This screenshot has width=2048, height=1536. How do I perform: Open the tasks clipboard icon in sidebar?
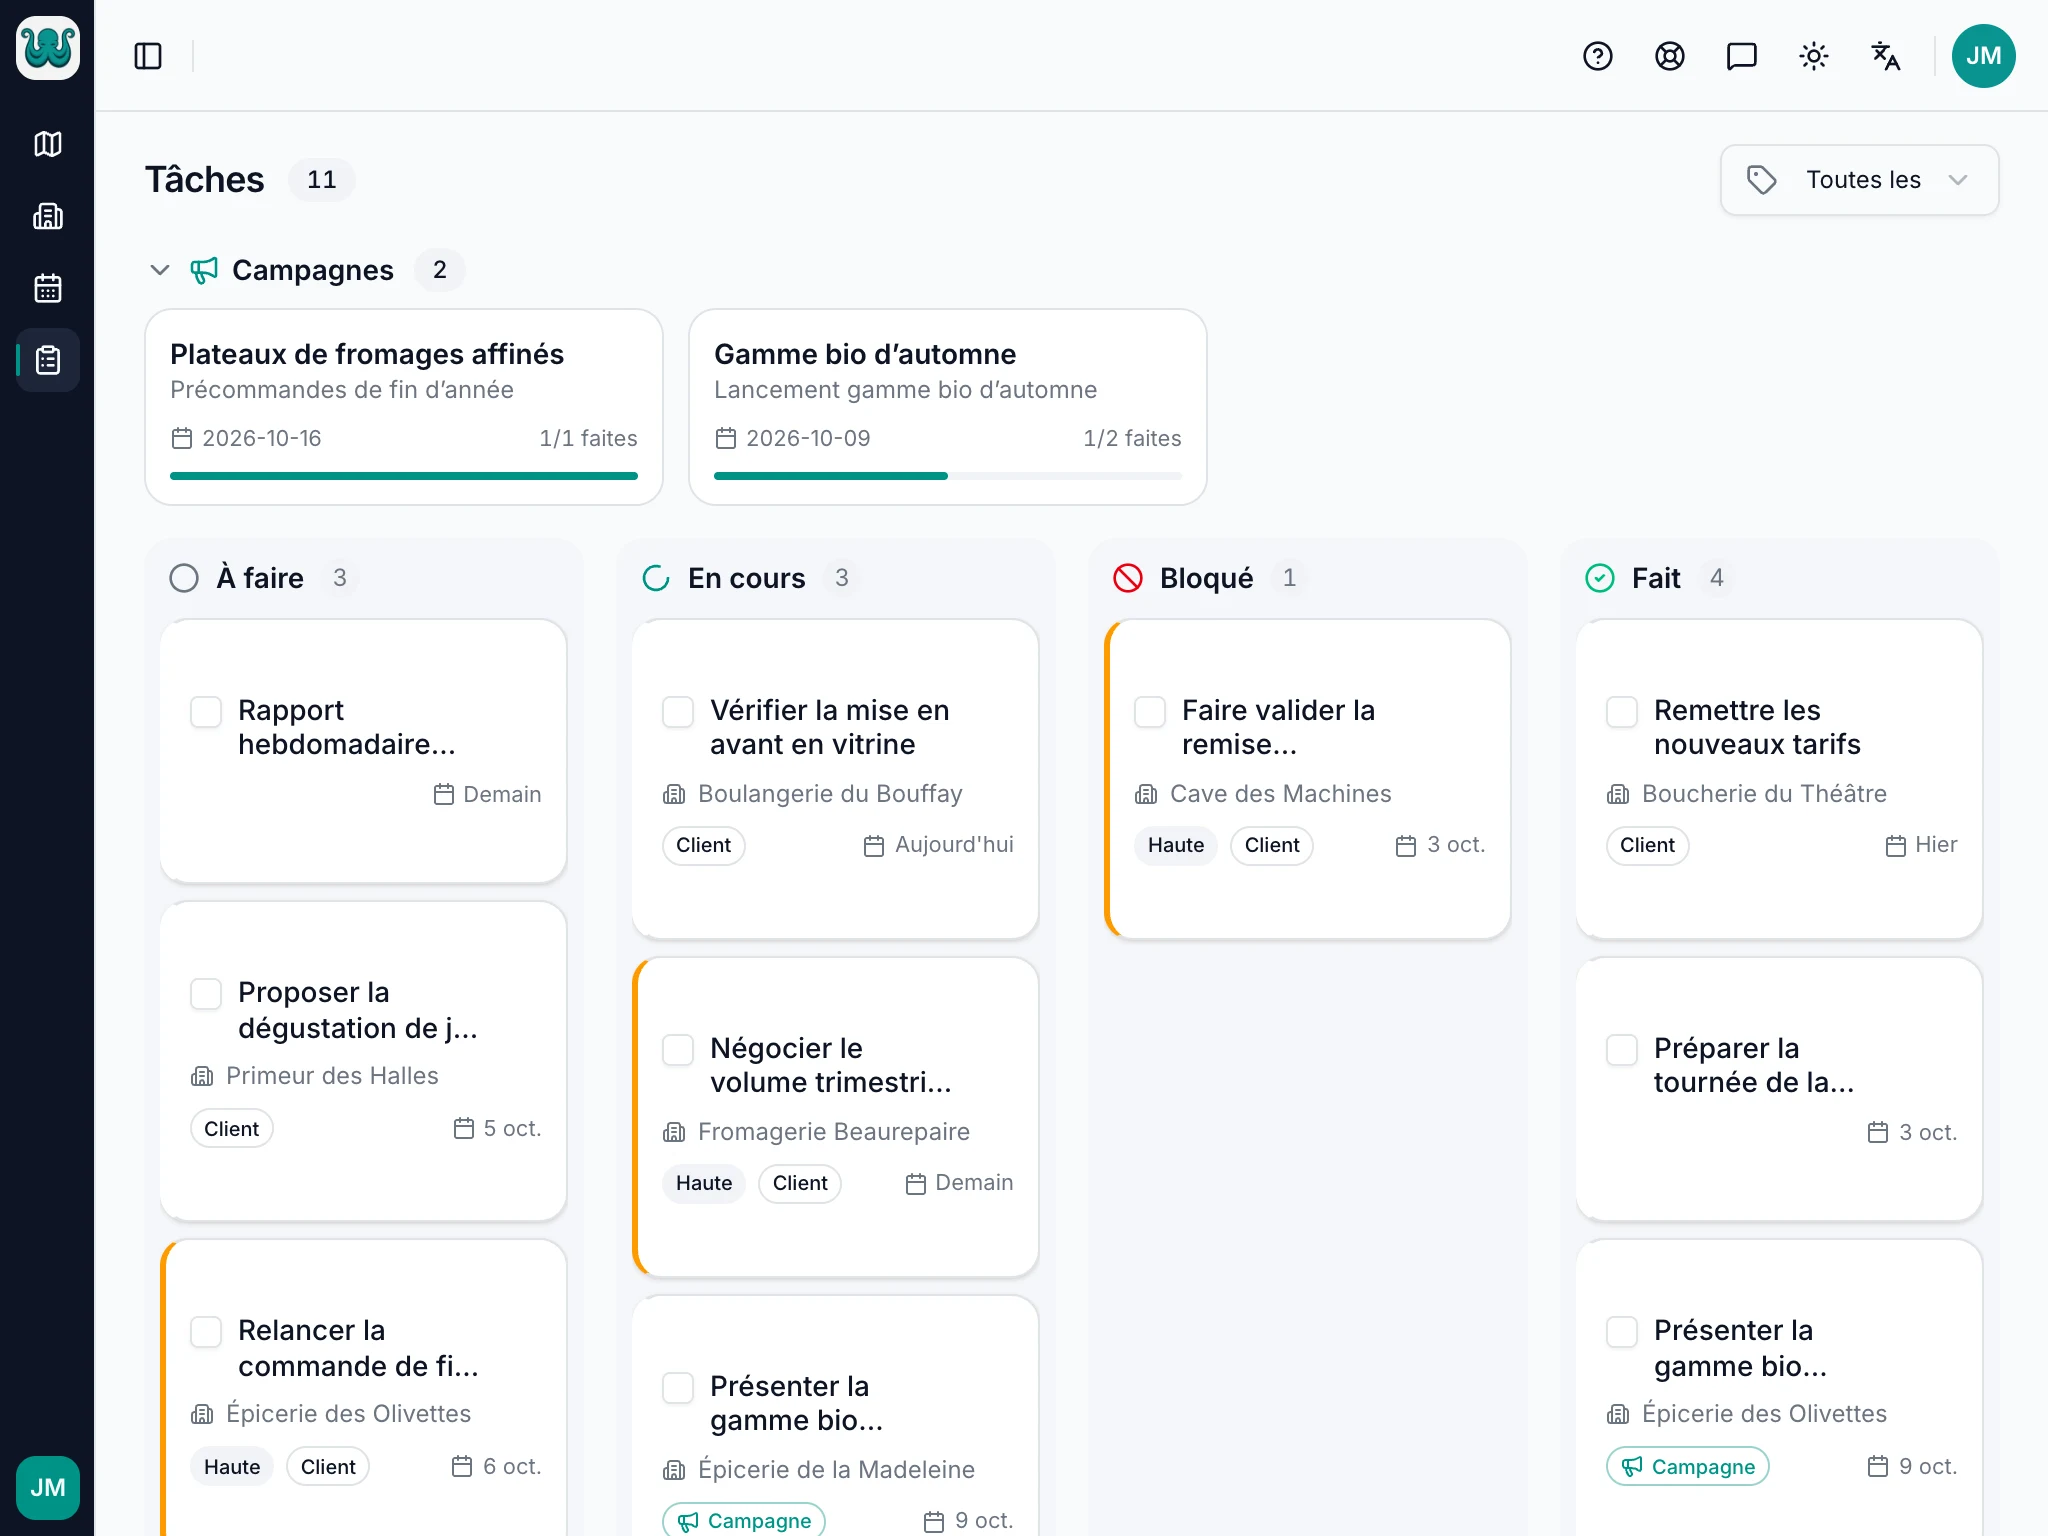coord(48,360)
